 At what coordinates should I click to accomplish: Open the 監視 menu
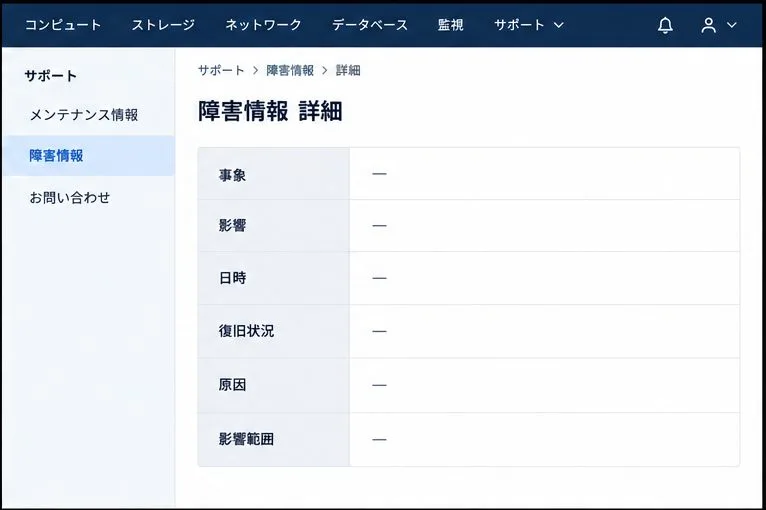coord(450,25)
